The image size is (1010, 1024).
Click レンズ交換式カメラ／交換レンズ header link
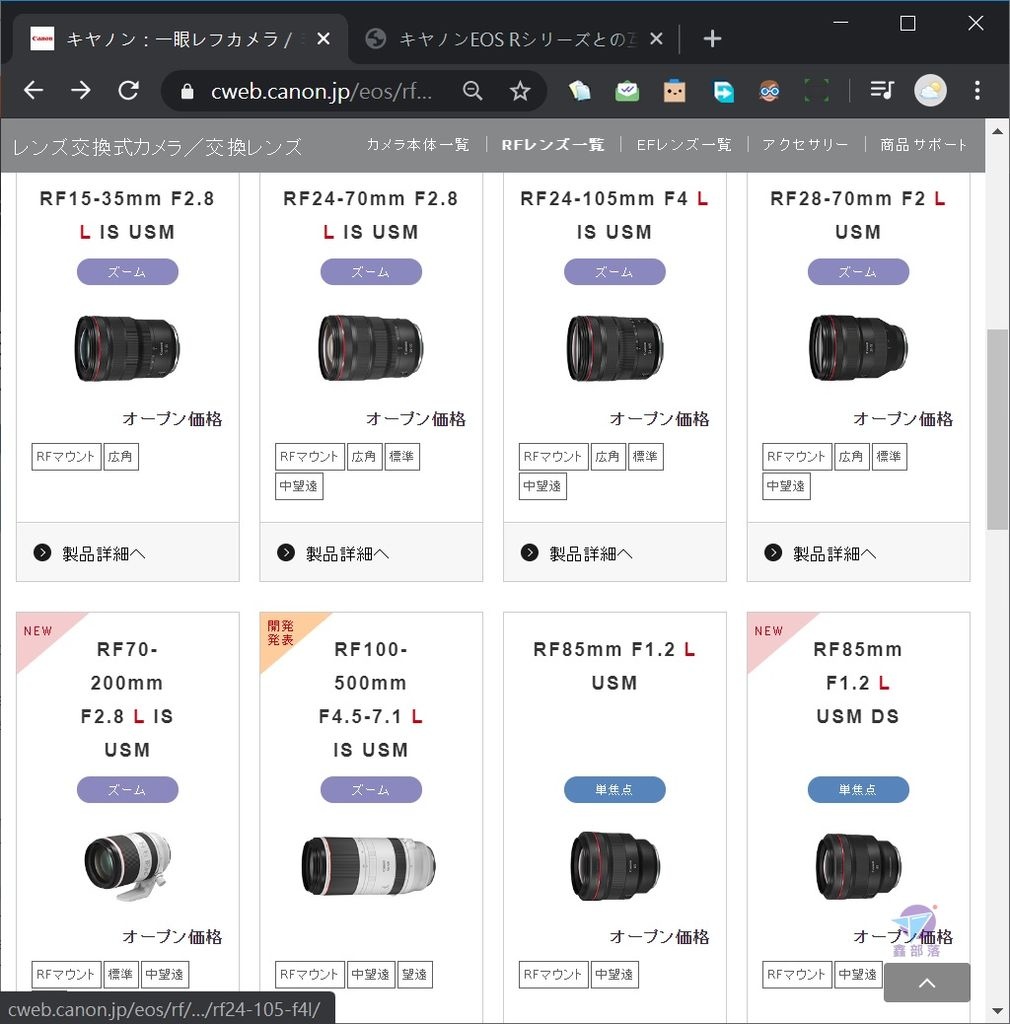[x=157, y=147]
